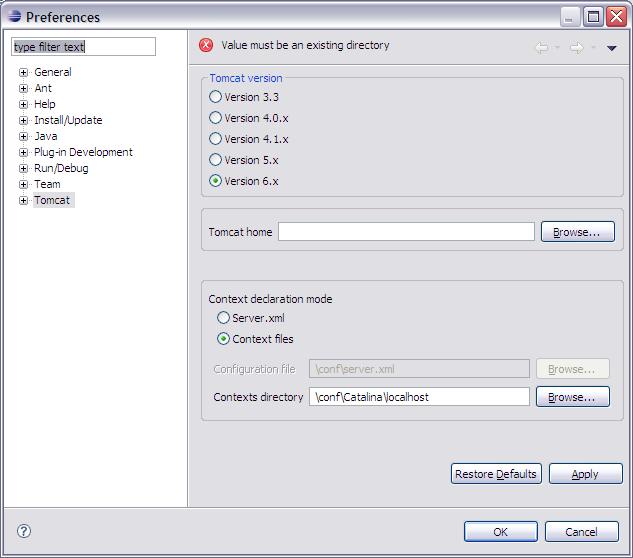
Task: Open the forward history dropdown arrow
Action: click(x=593, y=48)
